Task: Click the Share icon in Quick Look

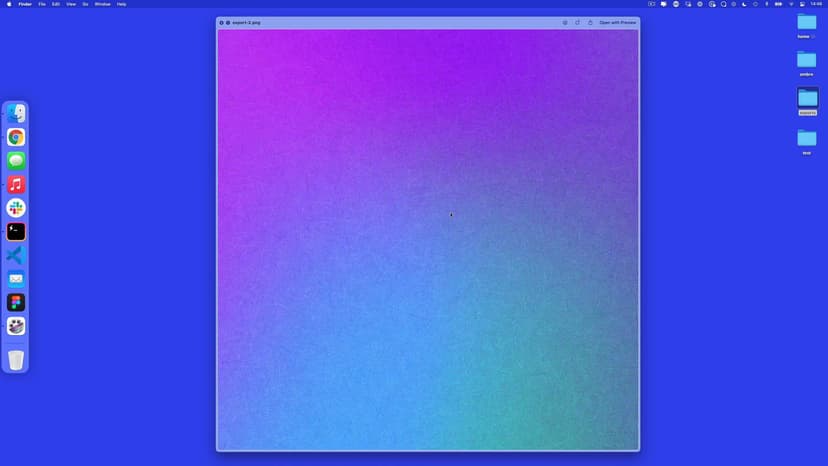Action: click(x=590, y=22)
